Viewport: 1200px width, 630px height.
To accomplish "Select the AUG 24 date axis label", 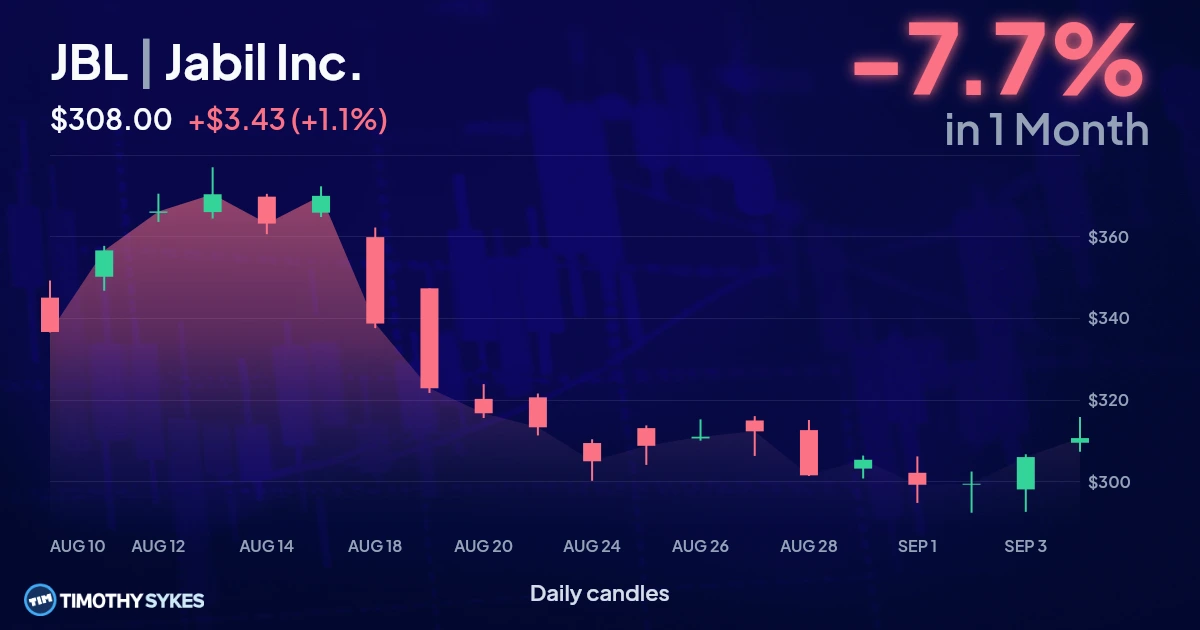I will click(x=592, y=546).
